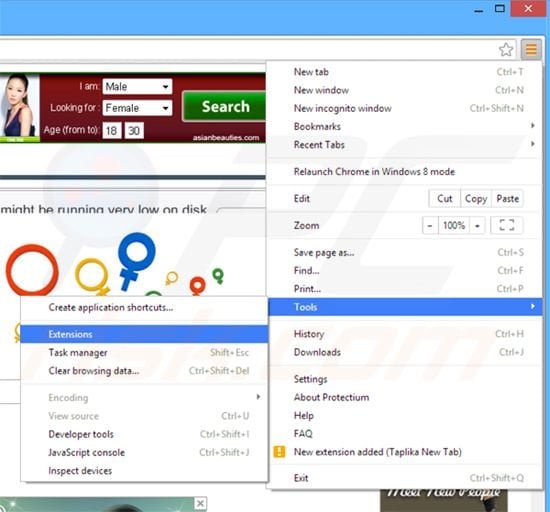Click the age from field showing 18
The height and width of the screenshot is (512, 550).
tap(112, 130)
